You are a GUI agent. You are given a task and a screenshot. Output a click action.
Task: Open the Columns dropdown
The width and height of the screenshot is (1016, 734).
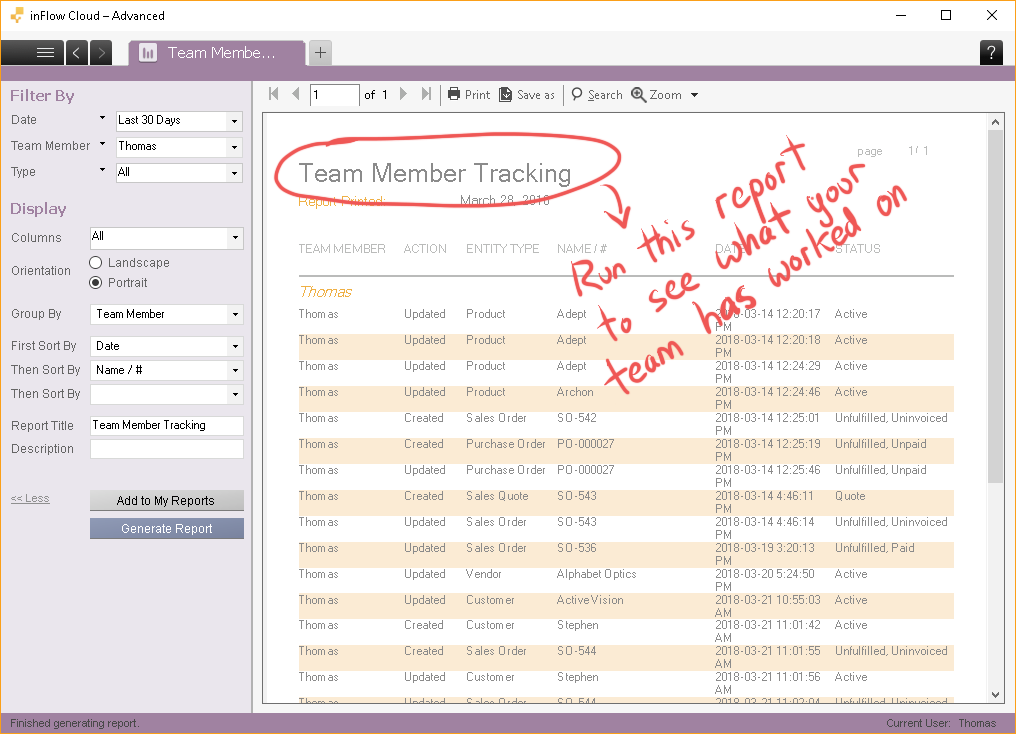[x=167, y=237]
